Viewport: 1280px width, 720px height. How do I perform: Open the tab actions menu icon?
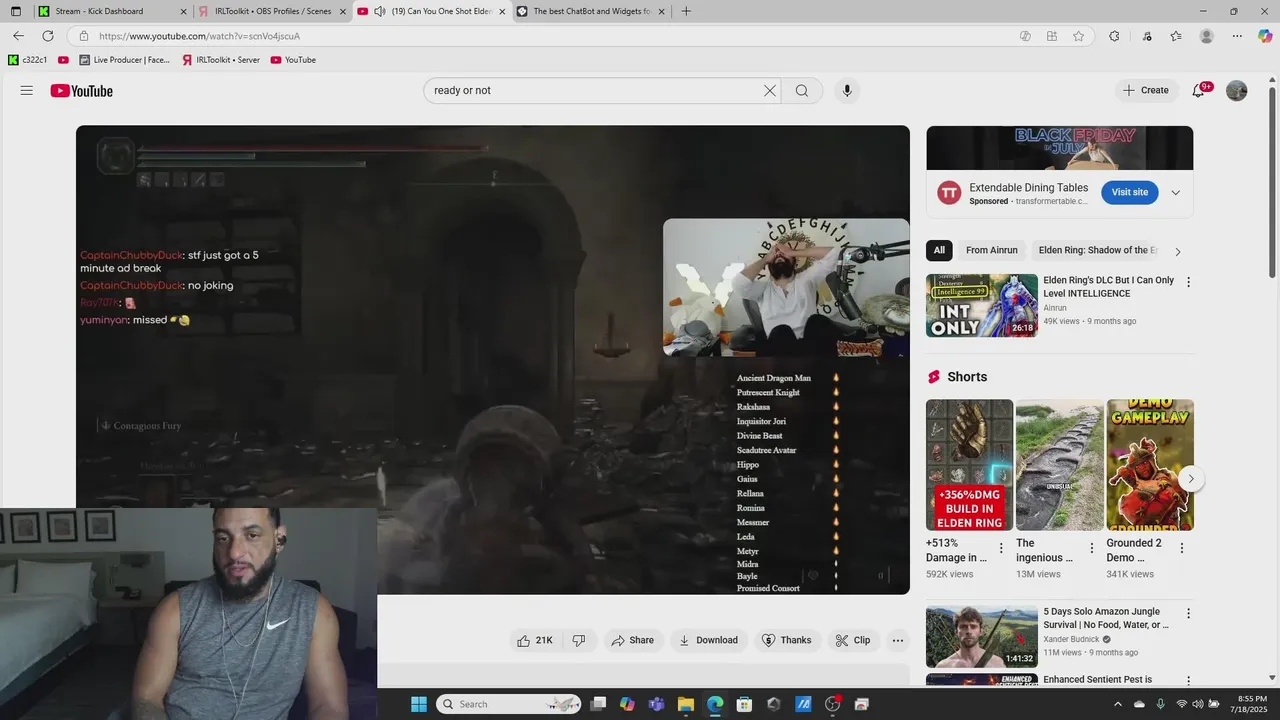(15, 11)
